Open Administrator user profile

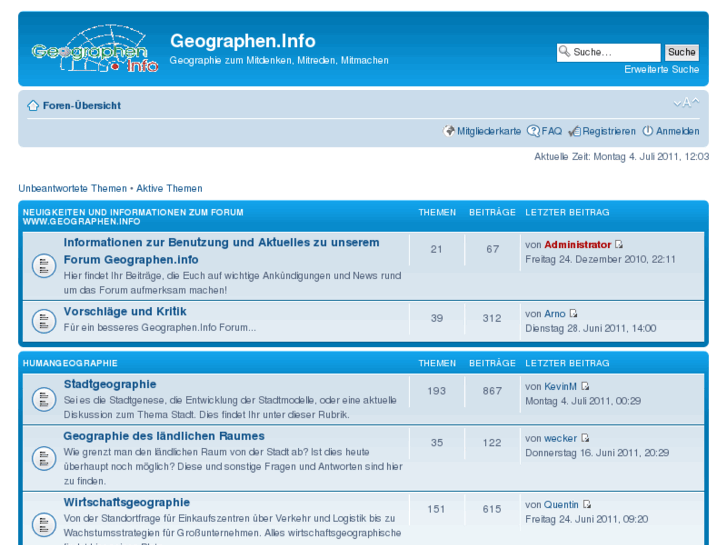pos(578,244)
